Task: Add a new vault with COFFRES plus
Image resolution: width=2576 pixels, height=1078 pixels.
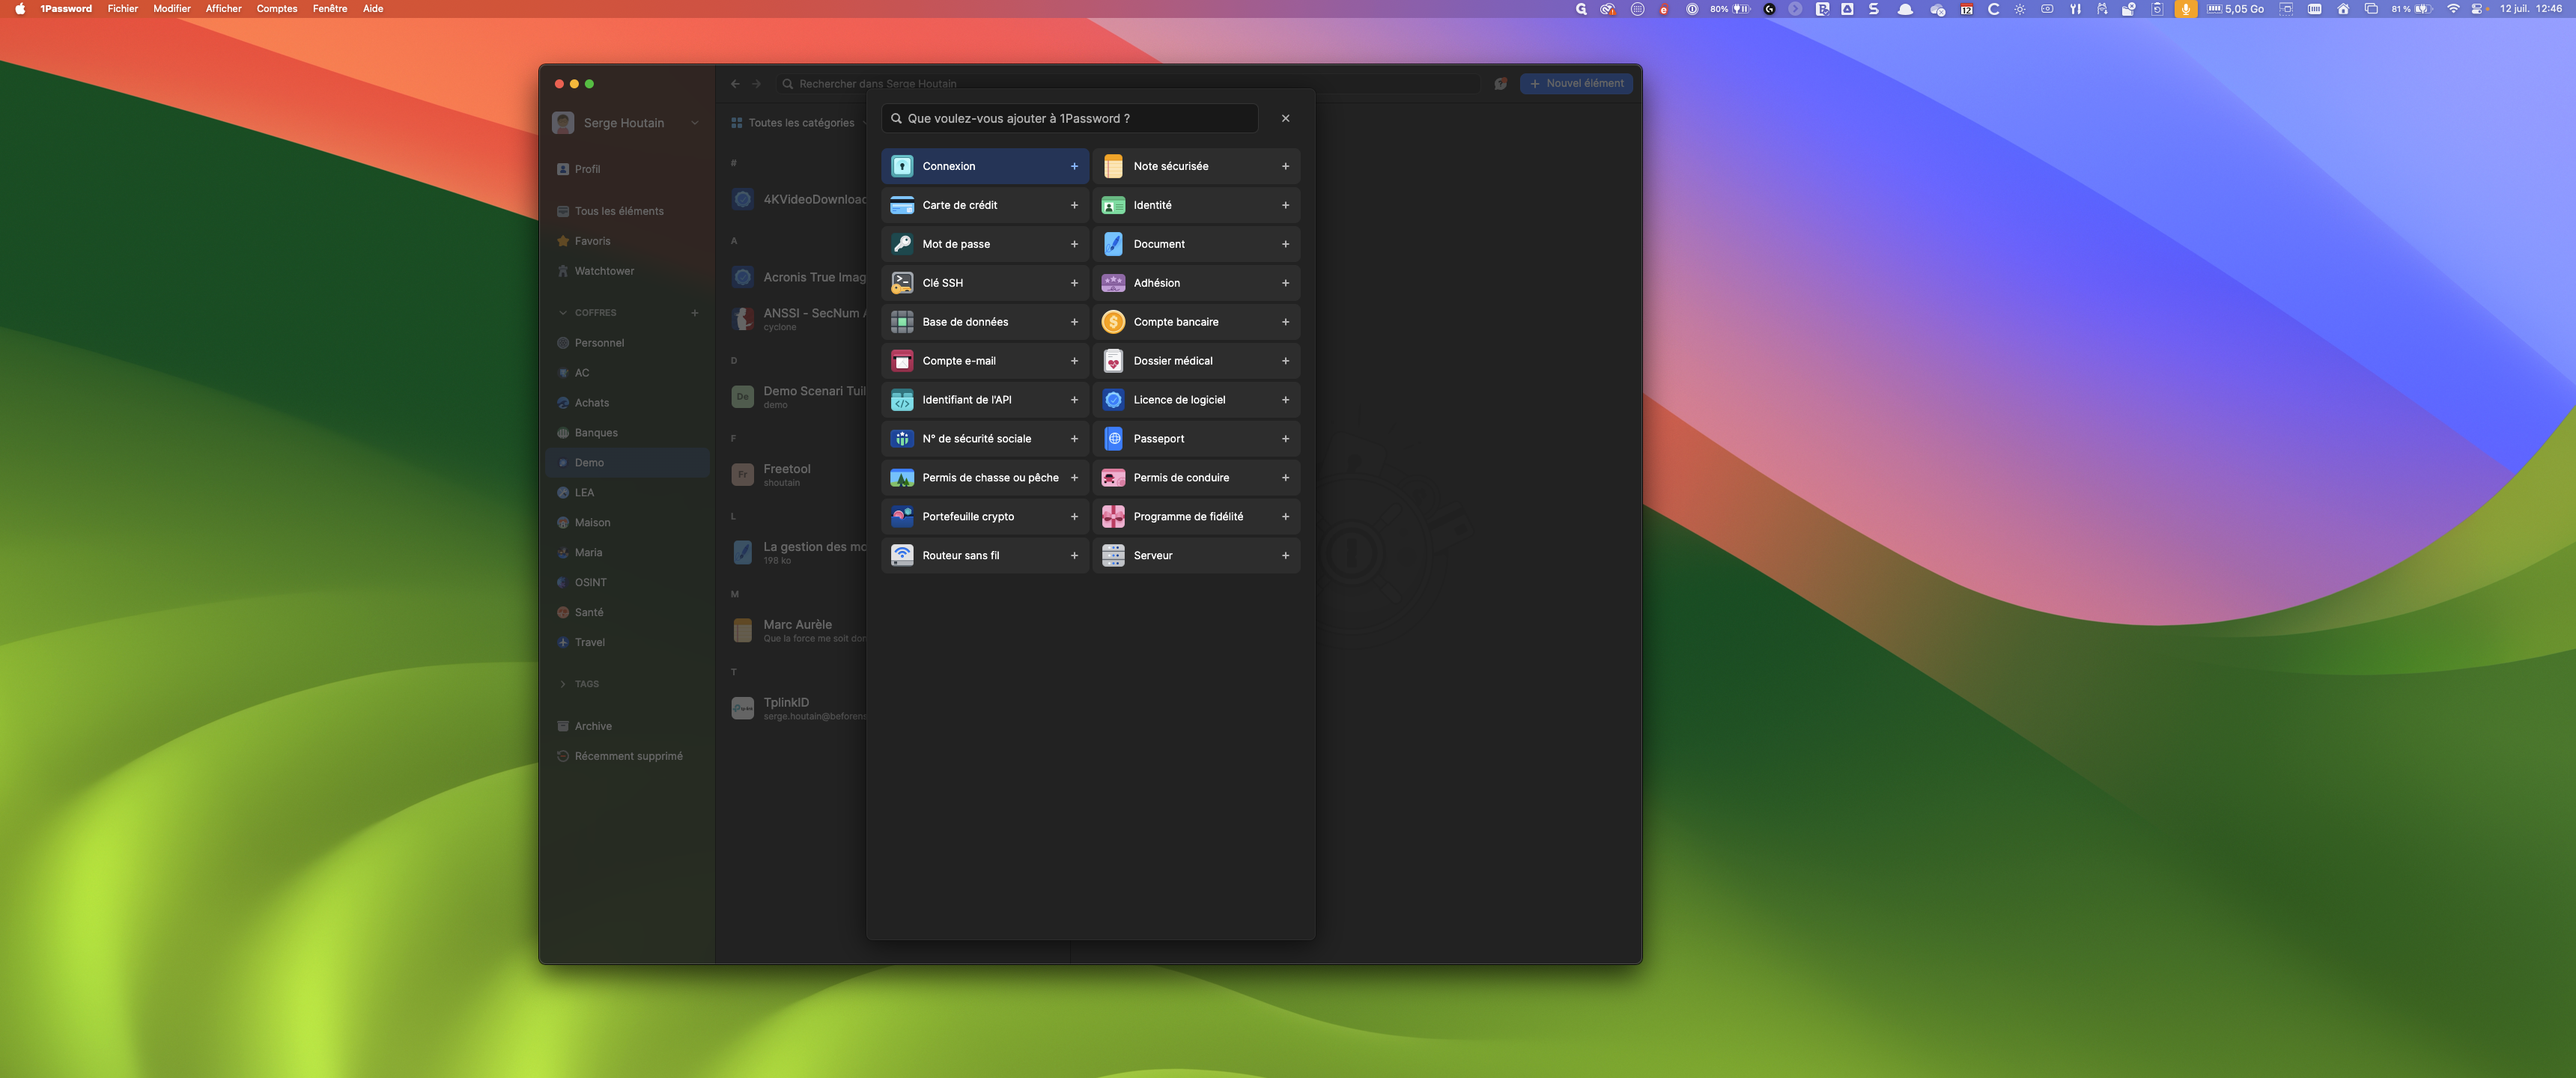Action: (x=694, y=313)
